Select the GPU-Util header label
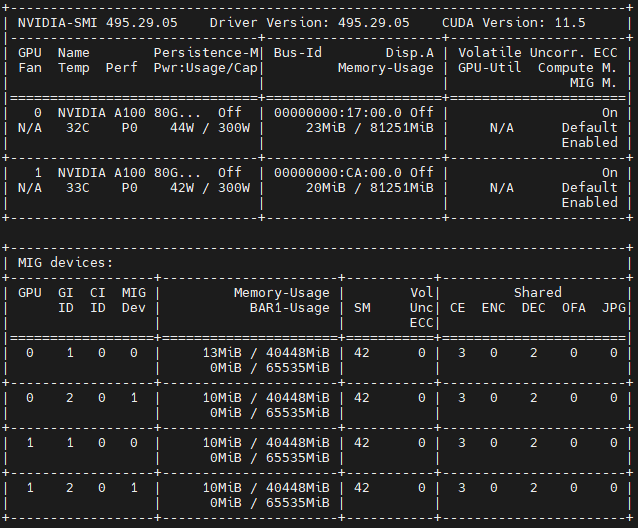Screen dimensions: 638x528 pos(490,68)
